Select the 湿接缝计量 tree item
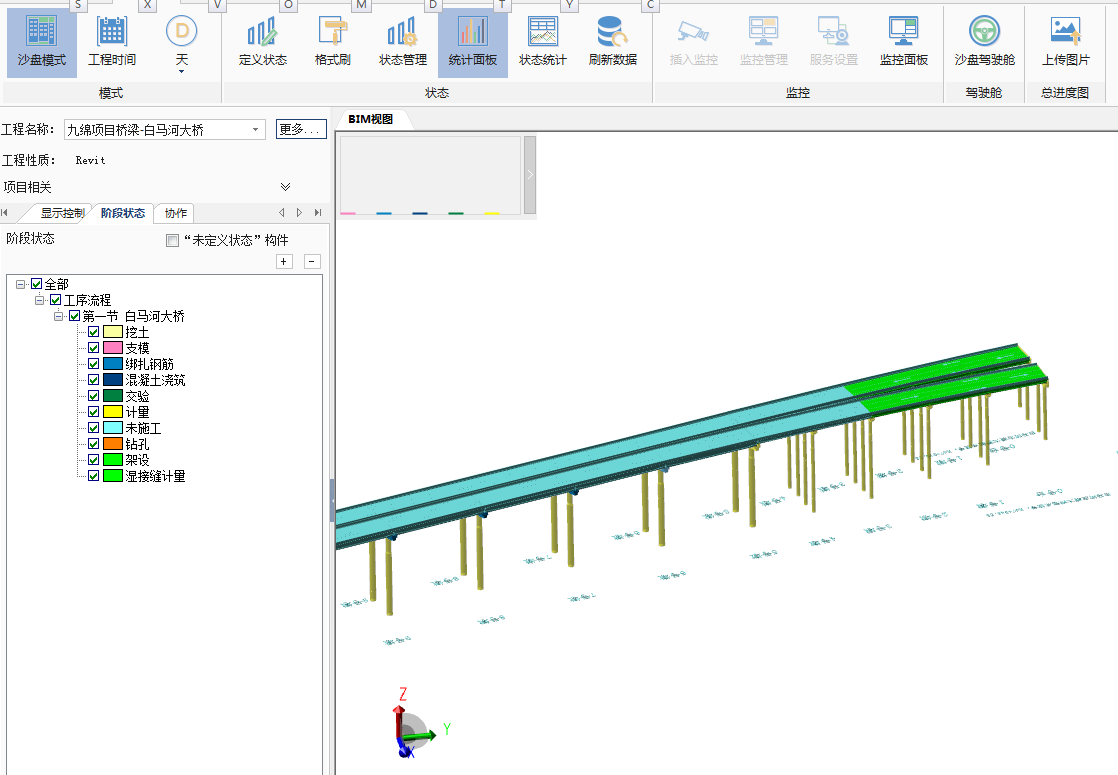This screenshot has height=775, width=1118. [155, 476]
